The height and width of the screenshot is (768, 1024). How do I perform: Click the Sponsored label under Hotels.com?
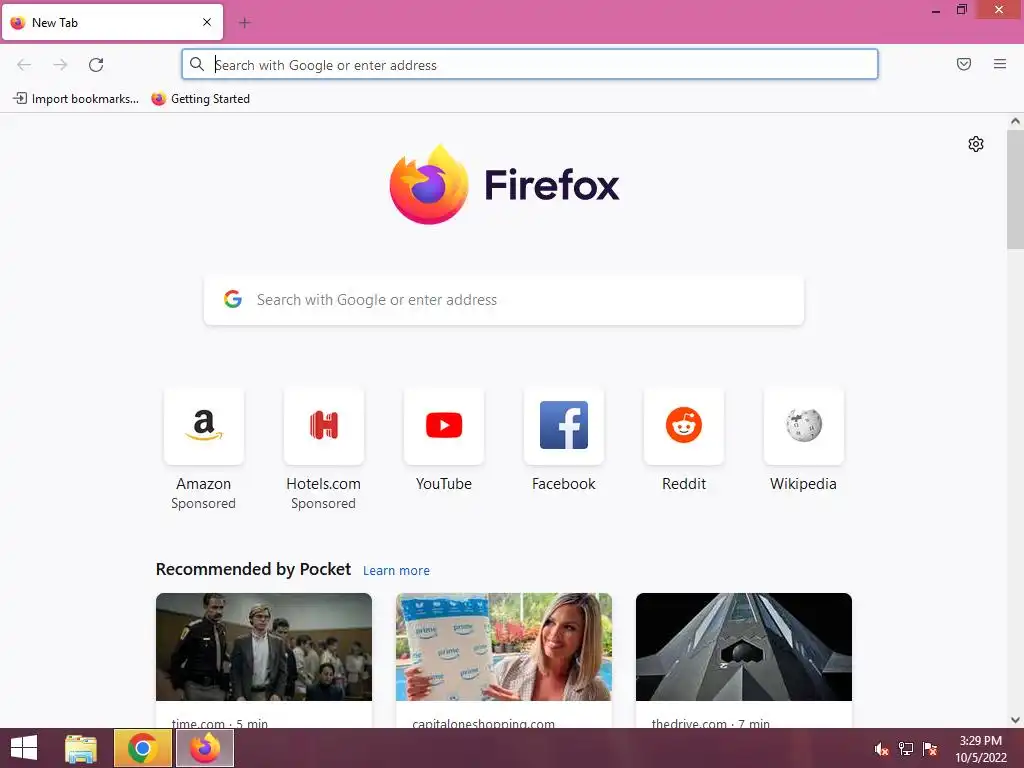(323, 504)
